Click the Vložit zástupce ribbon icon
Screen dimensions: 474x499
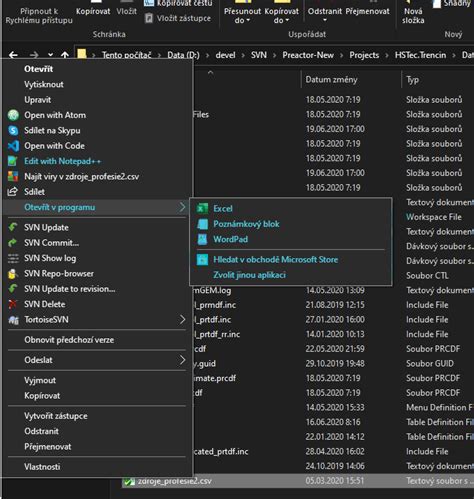point(149,18)
